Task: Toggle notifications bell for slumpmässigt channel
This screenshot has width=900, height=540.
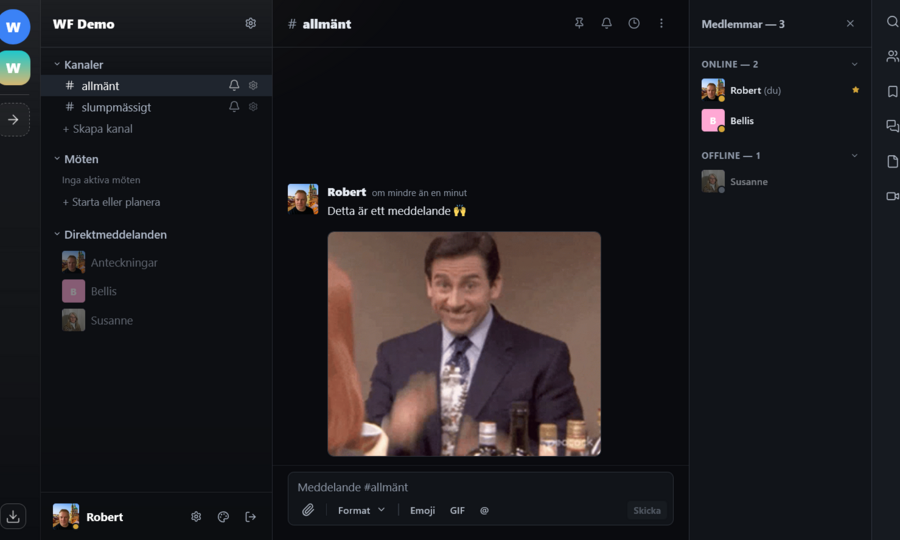Action: [234, 107]
